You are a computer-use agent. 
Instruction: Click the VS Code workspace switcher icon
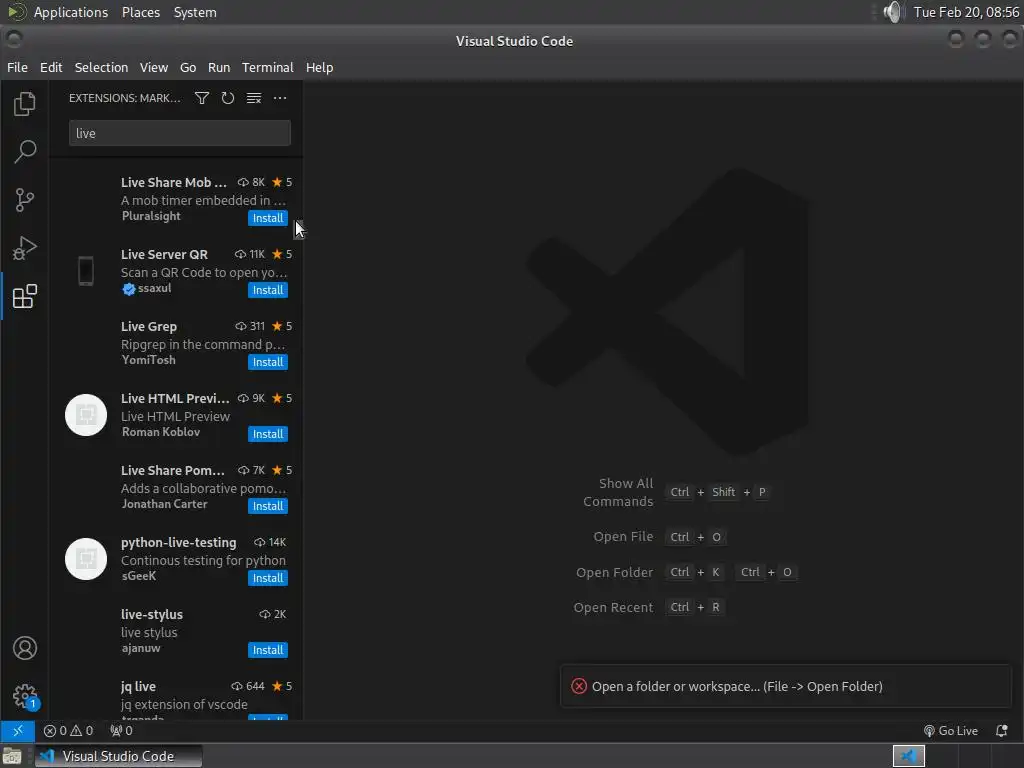tap(908, 756)
